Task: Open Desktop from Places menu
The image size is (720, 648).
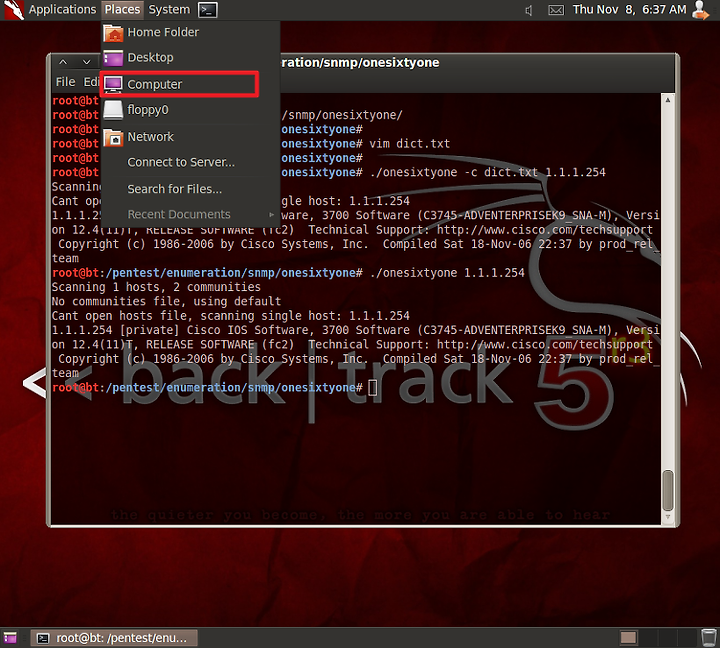Action: click(190, 57)
